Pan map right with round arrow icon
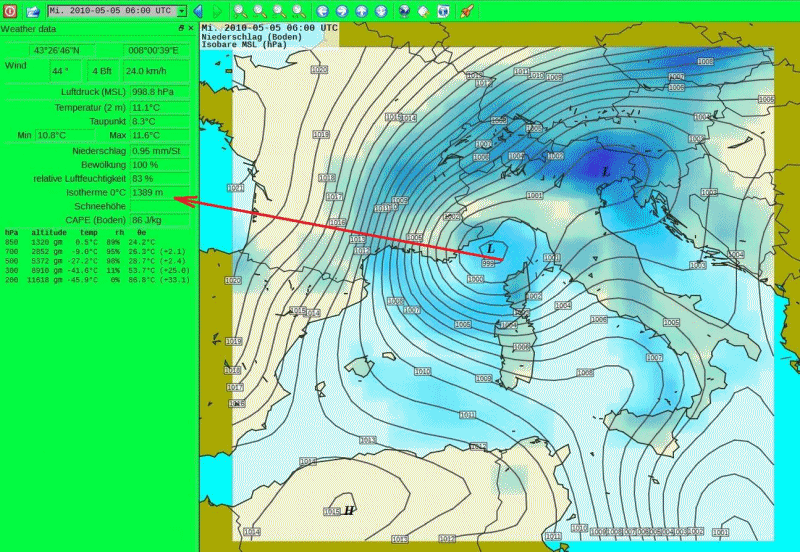 [x=342, y=11]
